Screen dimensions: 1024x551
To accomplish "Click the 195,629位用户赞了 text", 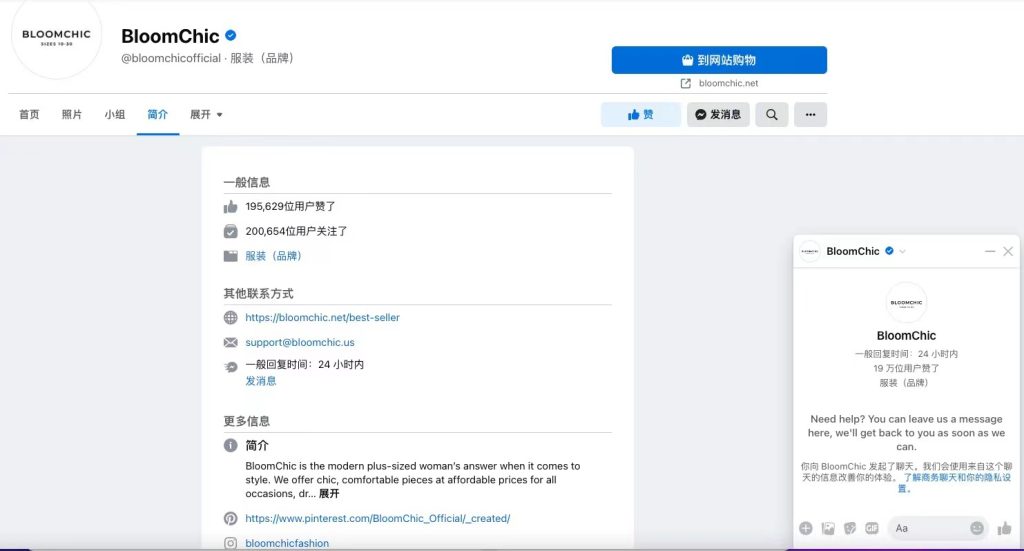I will pos(290,206).
